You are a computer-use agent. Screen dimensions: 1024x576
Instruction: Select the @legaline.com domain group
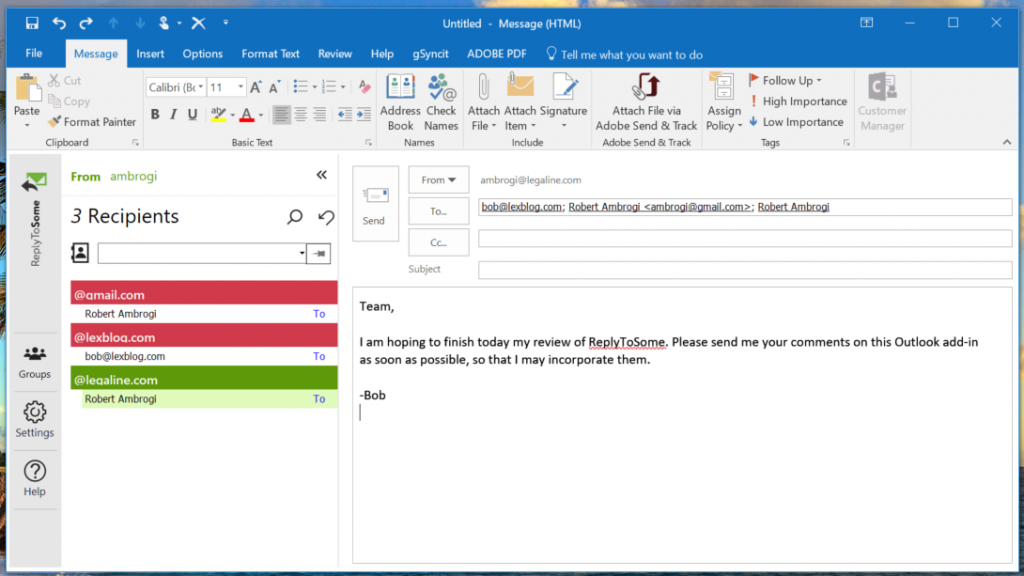pos(204,378)
